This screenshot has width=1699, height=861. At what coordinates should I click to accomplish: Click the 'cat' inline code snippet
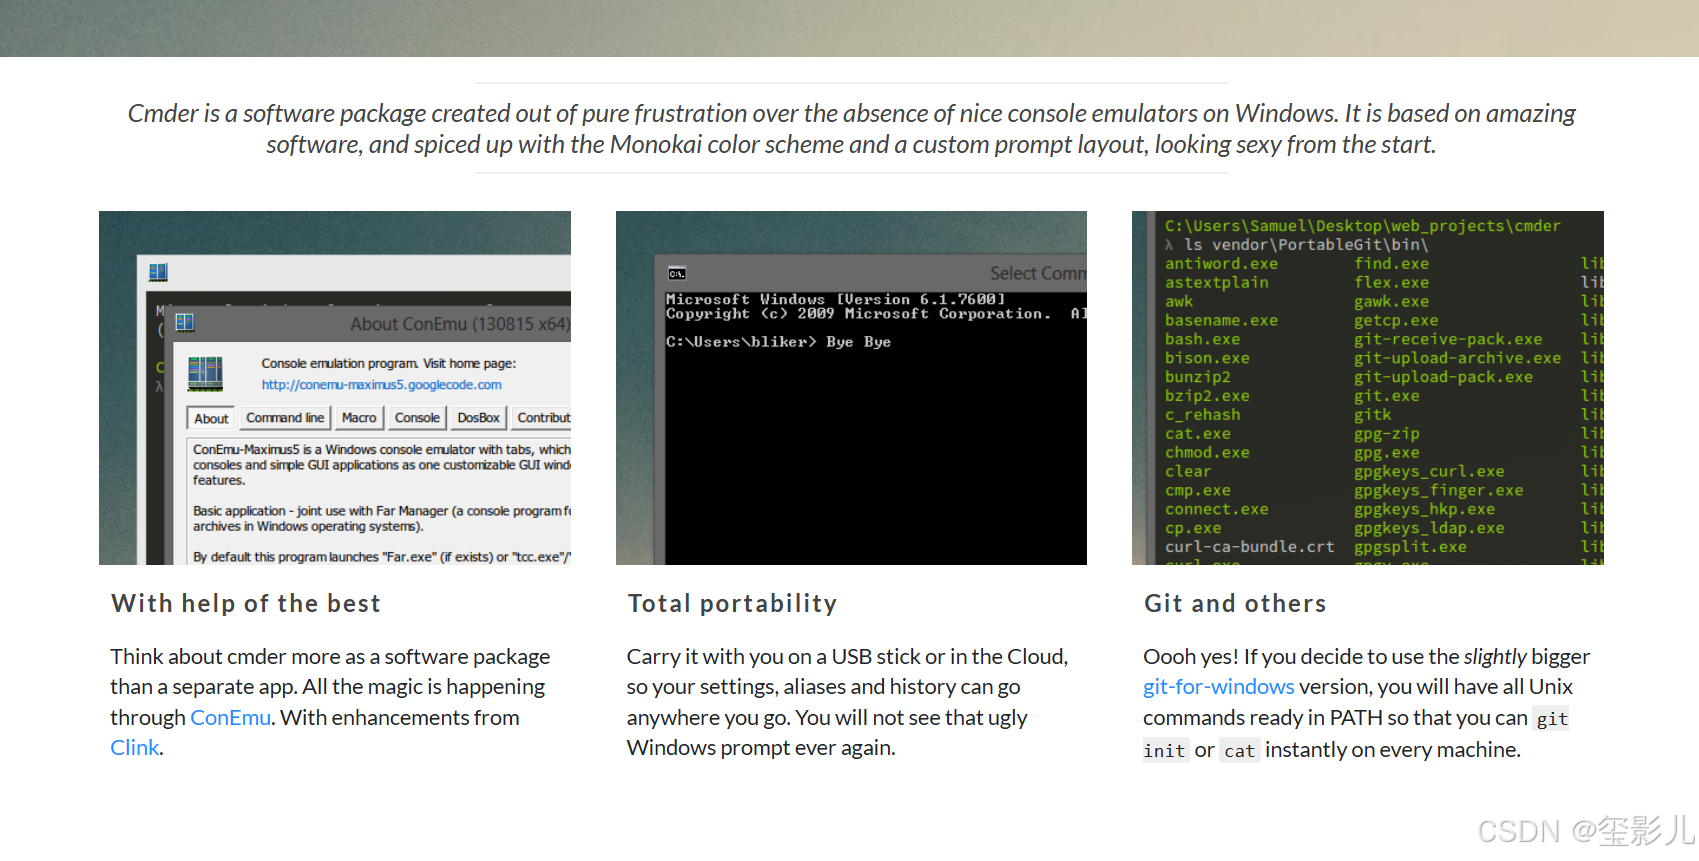[1239, 751]
